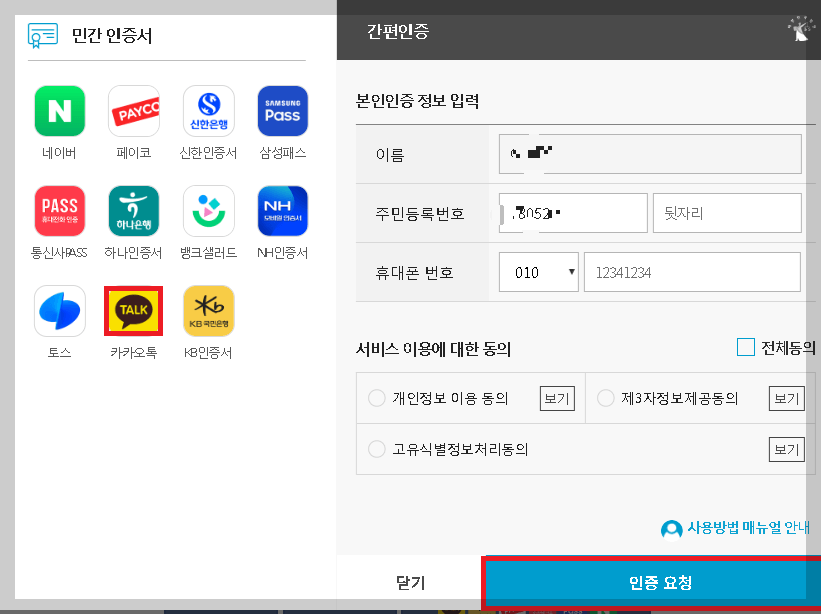Select the 제3자정보제공동의 radio button
Screen dimensions: 821x614
point(605,398)
